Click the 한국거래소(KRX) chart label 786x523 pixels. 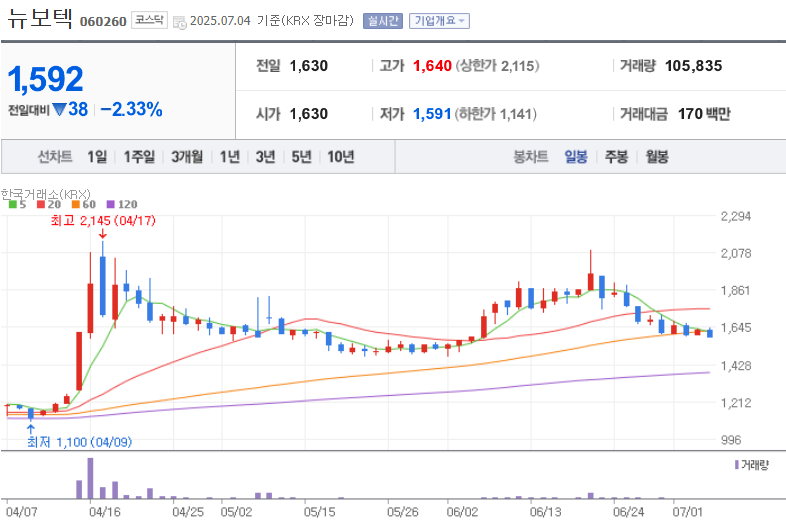pos(46,194)
